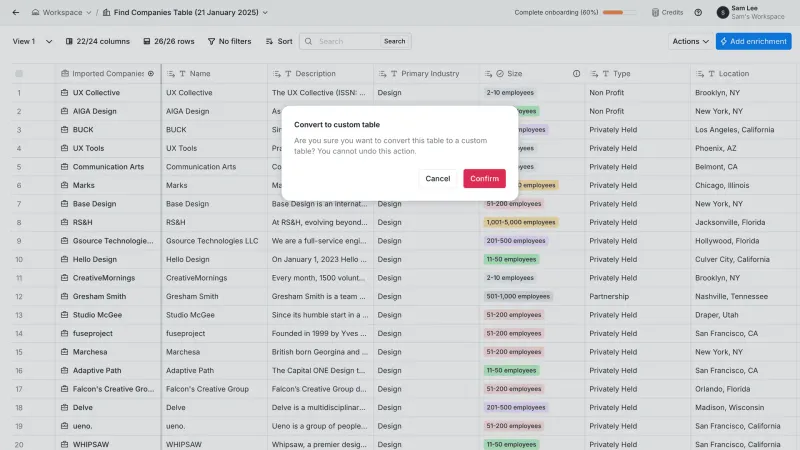
Task: Select the 'Every month, 1500 volunt...' description cell
Action: point(318,278)
